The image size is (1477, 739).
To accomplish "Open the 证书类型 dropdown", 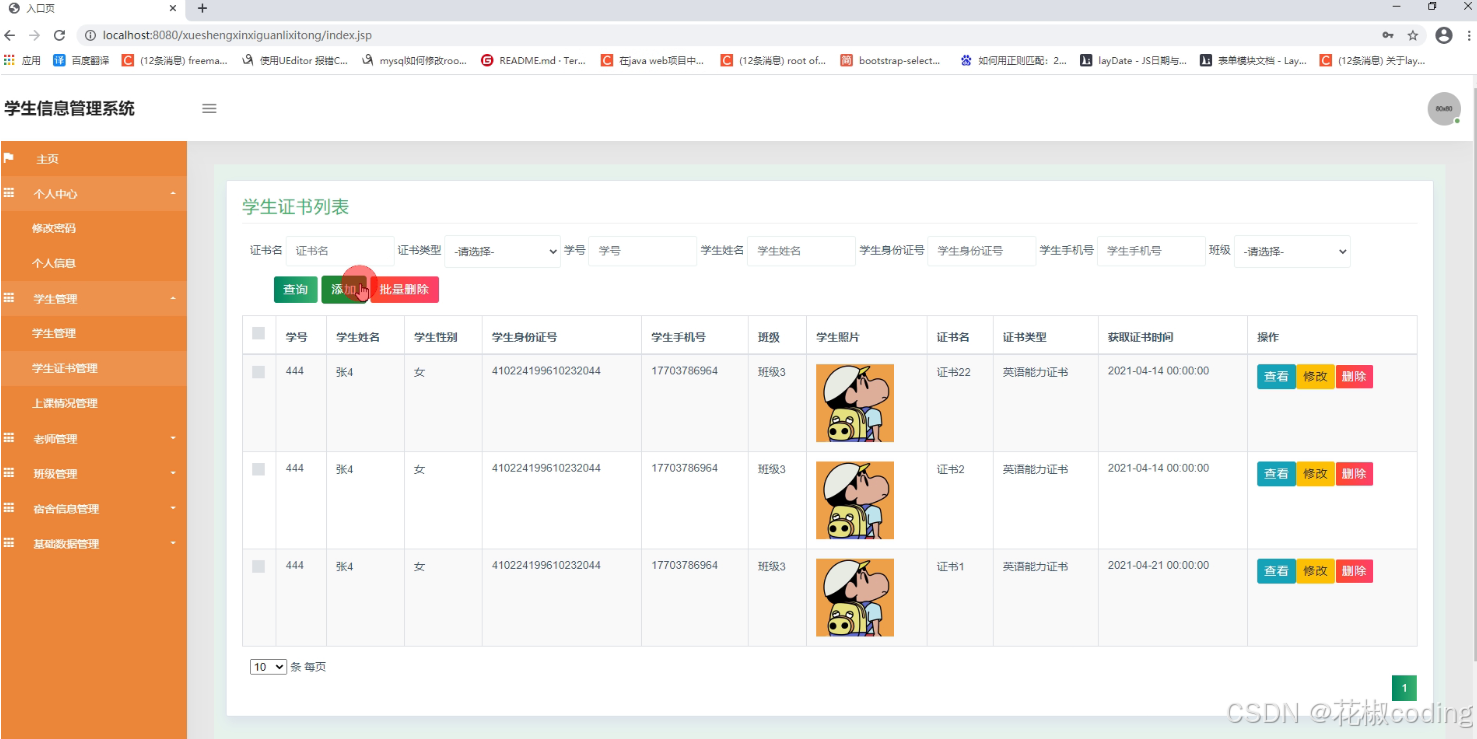I will click(x=502, y=250).
